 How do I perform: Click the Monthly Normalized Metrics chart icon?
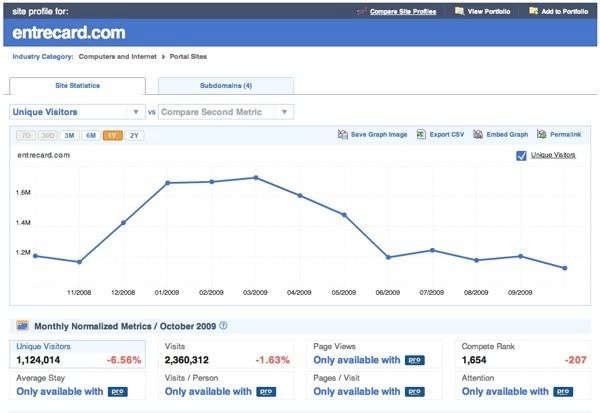pyautogui.click(x=23, y=326)
